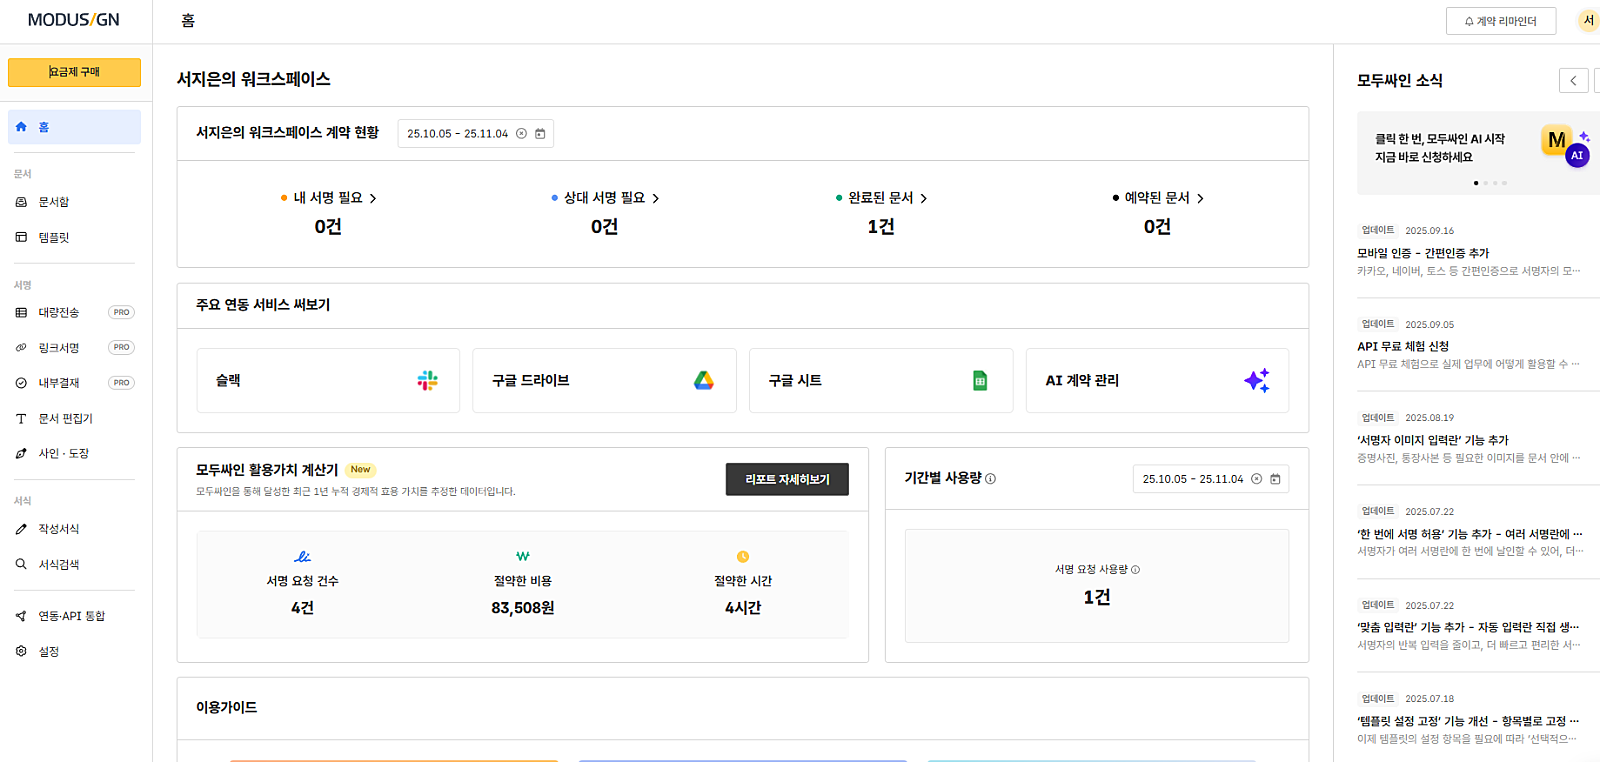
Task: Click the 83,508원 saved cost value
Action: pyautogui.click(x=522, y=608)
